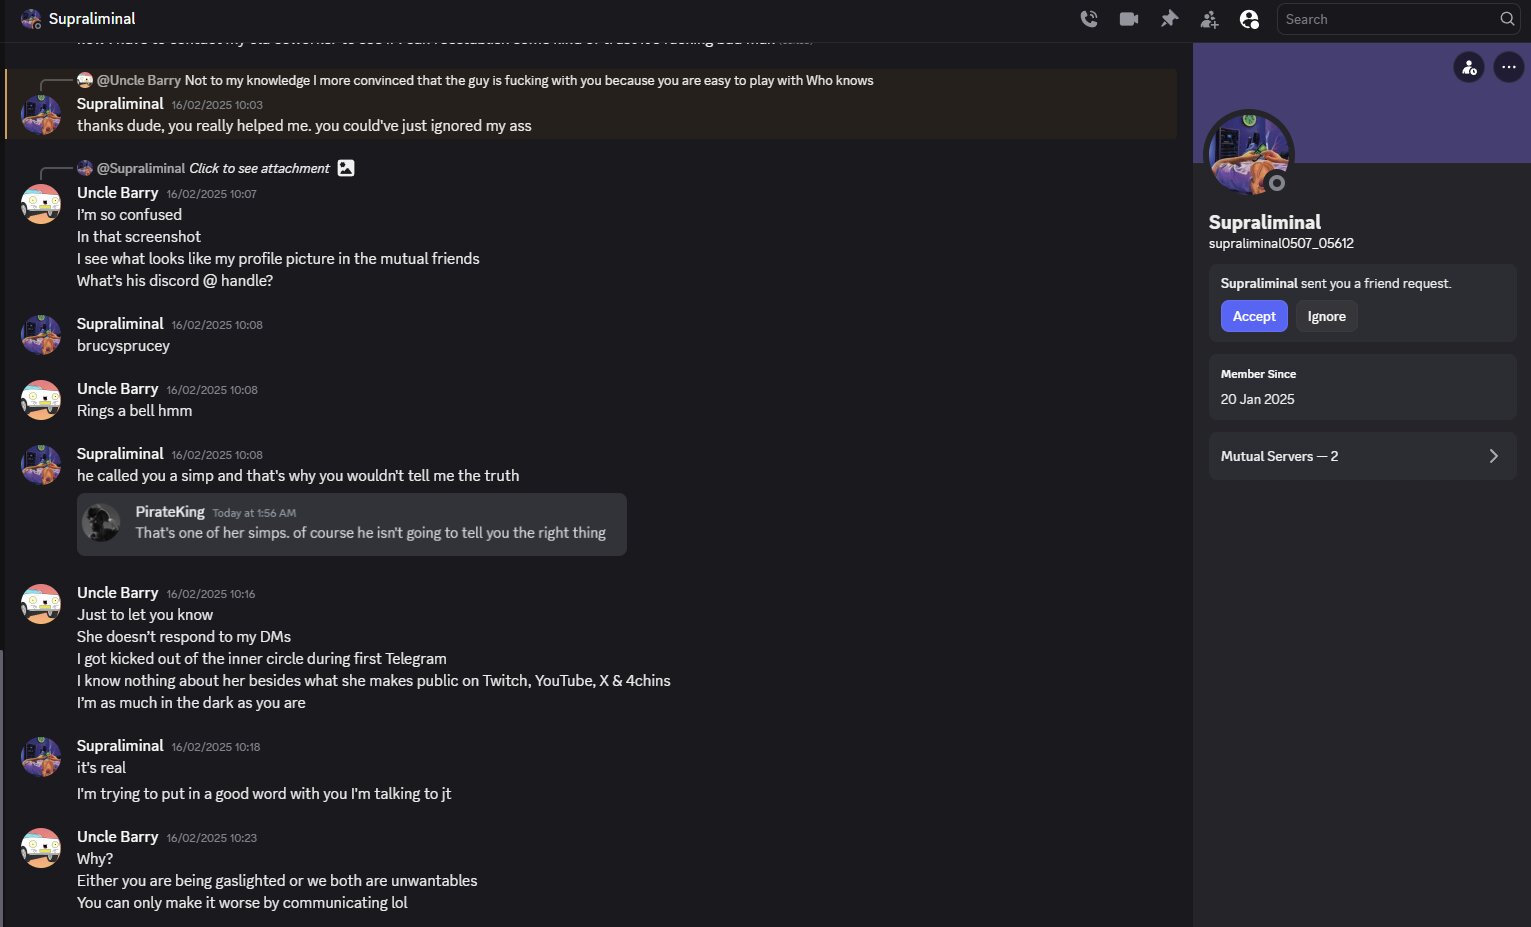Screen dimensions: 1531x927
Task: Click the PirateKing avatar in the embedded screenshot
Action: tap(101, 522)
